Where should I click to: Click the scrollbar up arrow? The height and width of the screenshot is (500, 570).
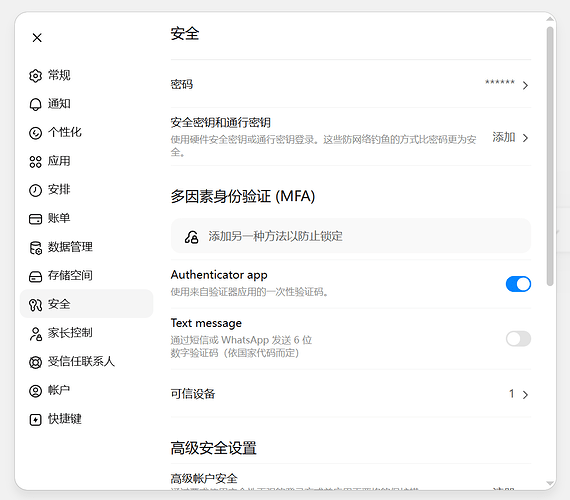550,20
